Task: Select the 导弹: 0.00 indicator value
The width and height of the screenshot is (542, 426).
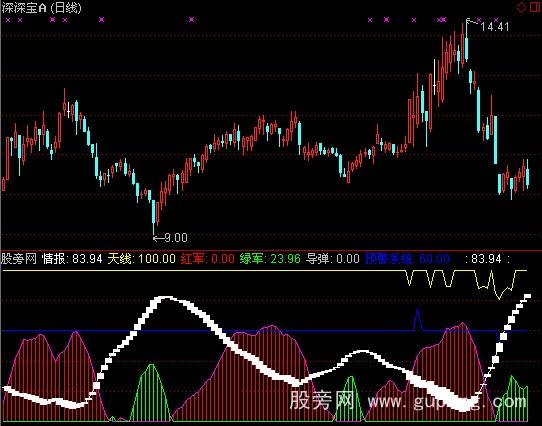Action: pyautogui.click(x=333, y=259)
